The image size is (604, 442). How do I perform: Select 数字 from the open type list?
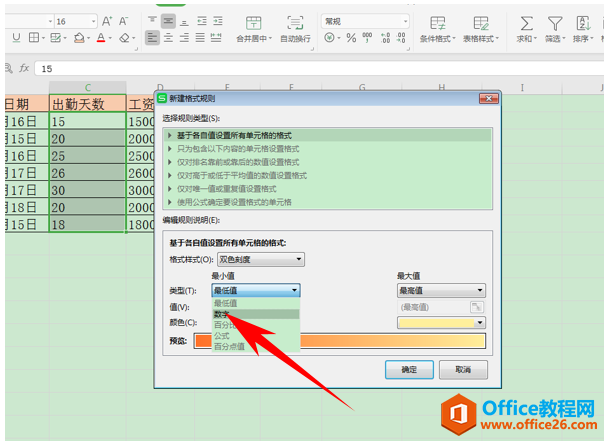coord(221,313)
